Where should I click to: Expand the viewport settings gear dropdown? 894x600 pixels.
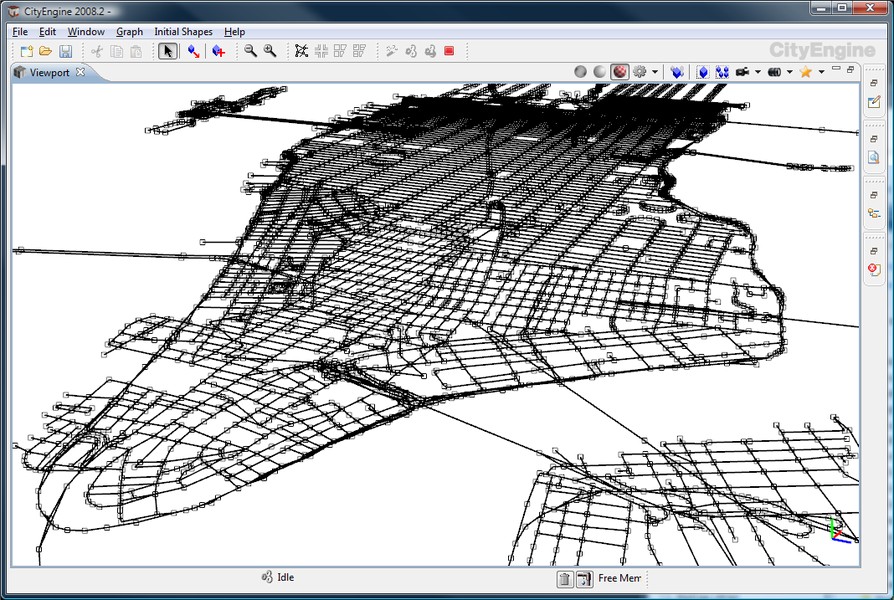(655, 72)
